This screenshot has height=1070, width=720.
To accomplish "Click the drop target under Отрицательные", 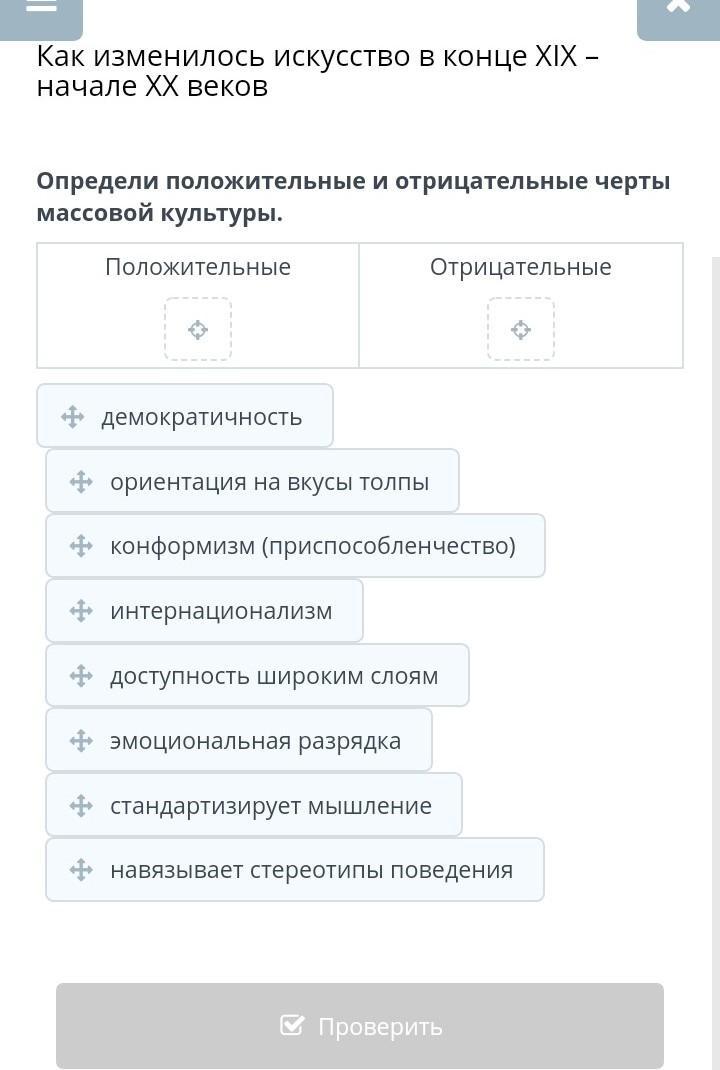I will (x=521, y=329).
